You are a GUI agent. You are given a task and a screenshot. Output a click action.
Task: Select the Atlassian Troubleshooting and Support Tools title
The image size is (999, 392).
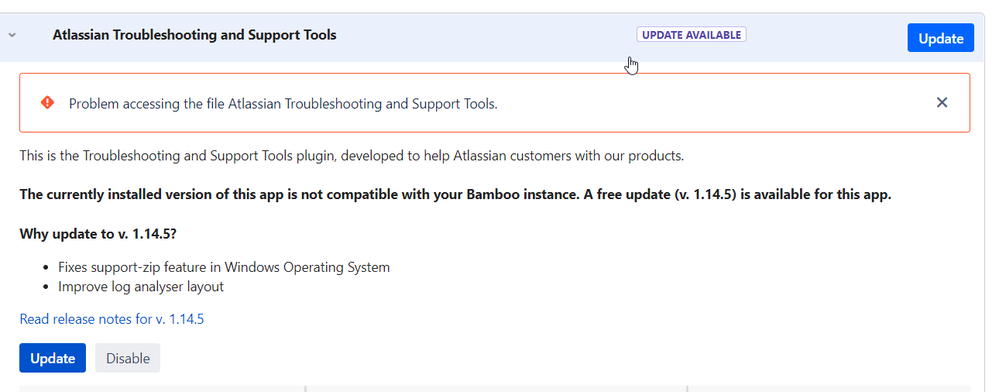[194, 35]
